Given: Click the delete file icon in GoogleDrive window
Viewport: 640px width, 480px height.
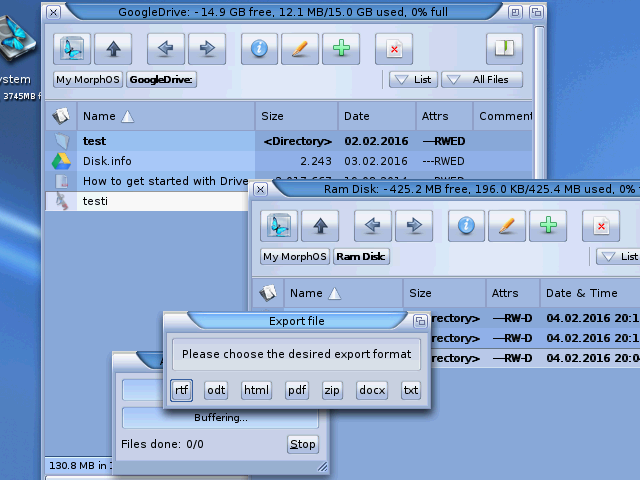Looking at the screenshot, I should (x=394, y=49).
